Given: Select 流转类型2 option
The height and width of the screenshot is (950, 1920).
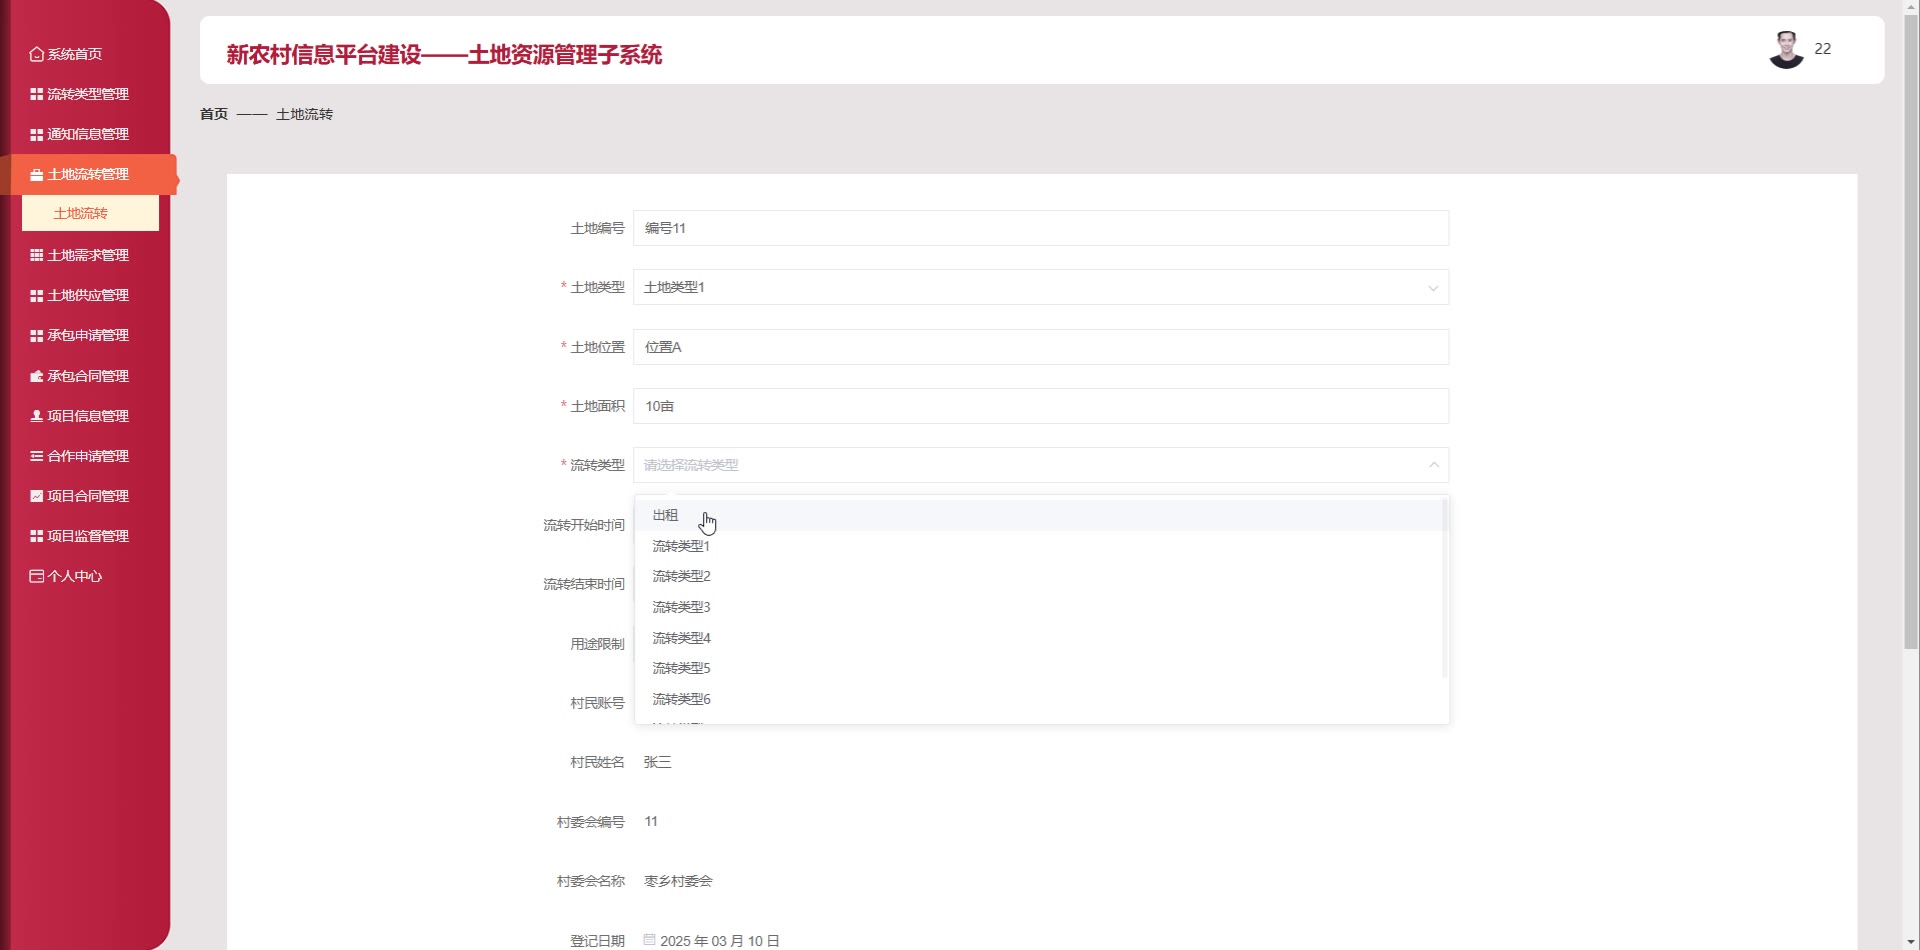Looking at the screenshot, I should pyautogui.click(x=1039, y=576).
